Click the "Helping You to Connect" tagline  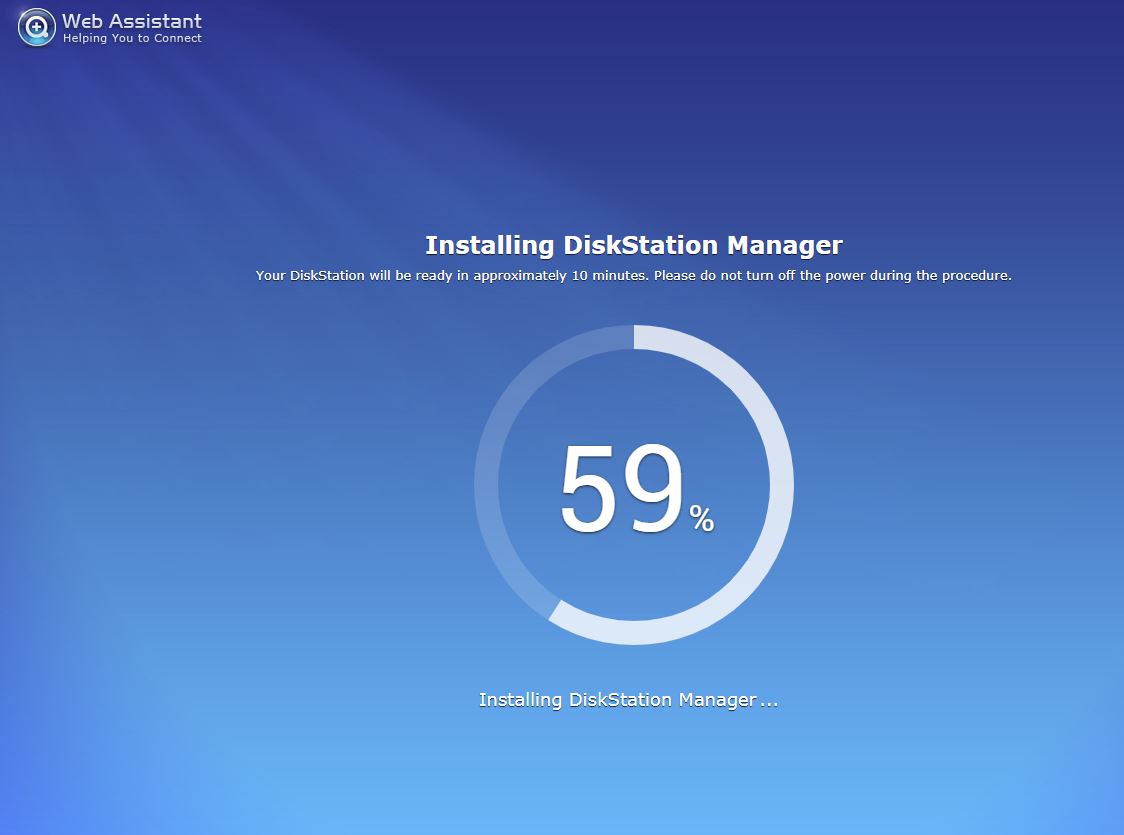[132, 39]
